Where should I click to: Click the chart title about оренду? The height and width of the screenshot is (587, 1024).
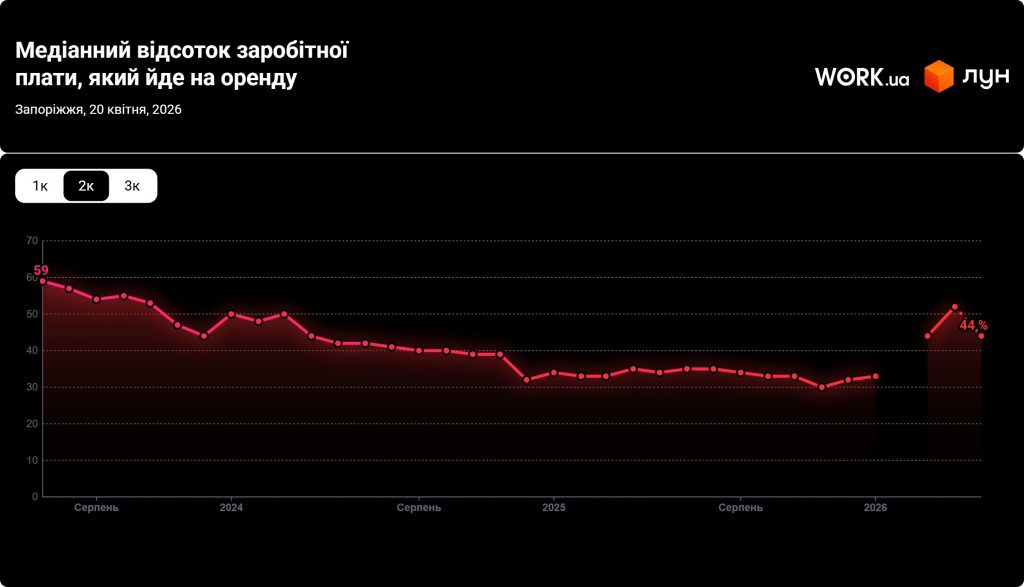coord(181,64)
